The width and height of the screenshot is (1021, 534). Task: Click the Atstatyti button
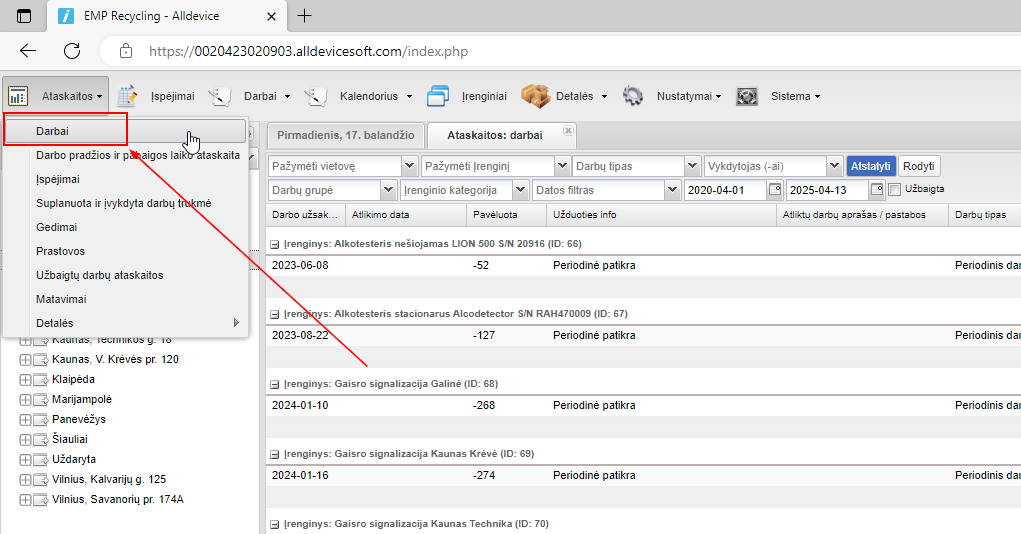tap(870, 166)
